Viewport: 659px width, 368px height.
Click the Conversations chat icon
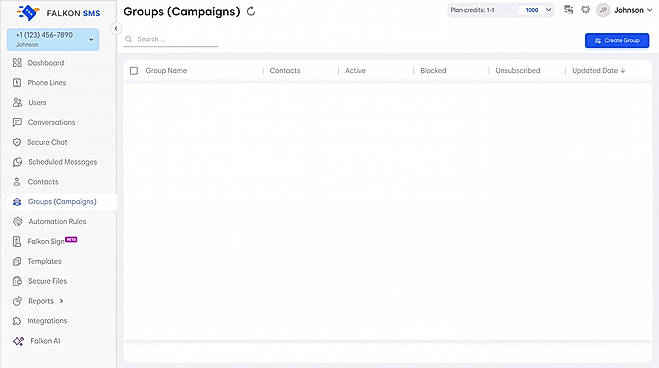(x=17, y=122)
